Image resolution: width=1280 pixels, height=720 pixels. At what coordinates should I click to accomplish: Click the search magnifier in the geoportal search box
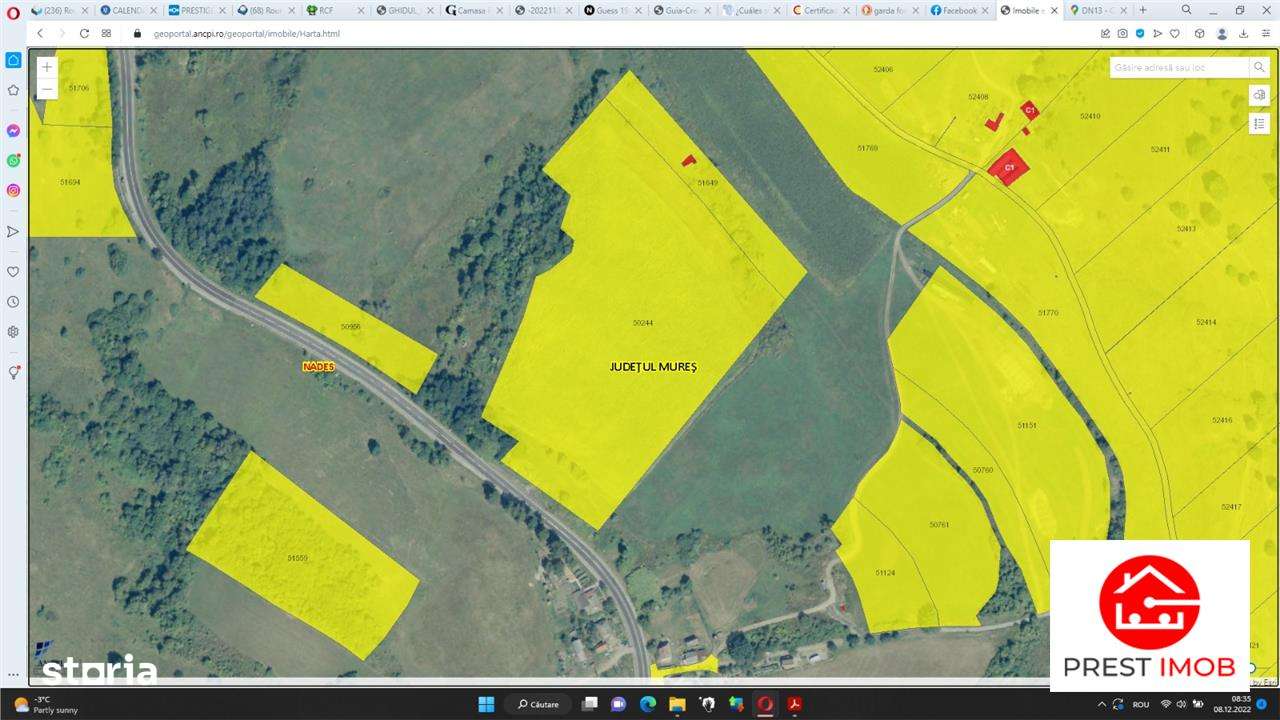click(x=1259, y=67)
